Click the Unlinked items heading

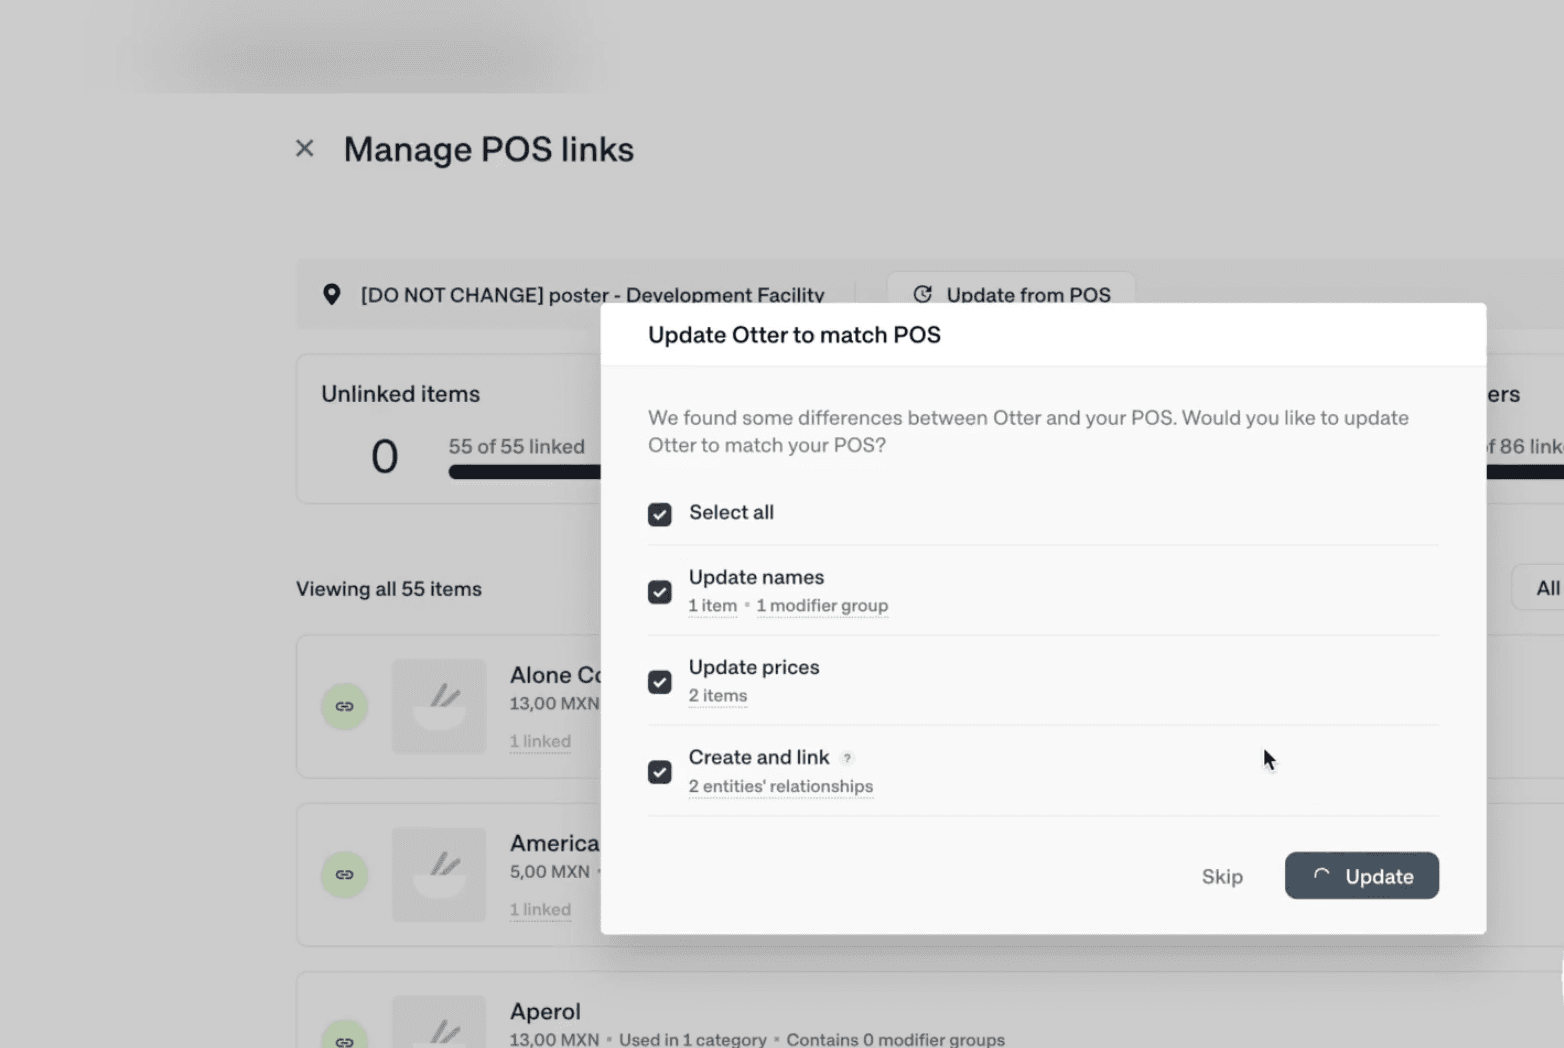tap(400, 394)
